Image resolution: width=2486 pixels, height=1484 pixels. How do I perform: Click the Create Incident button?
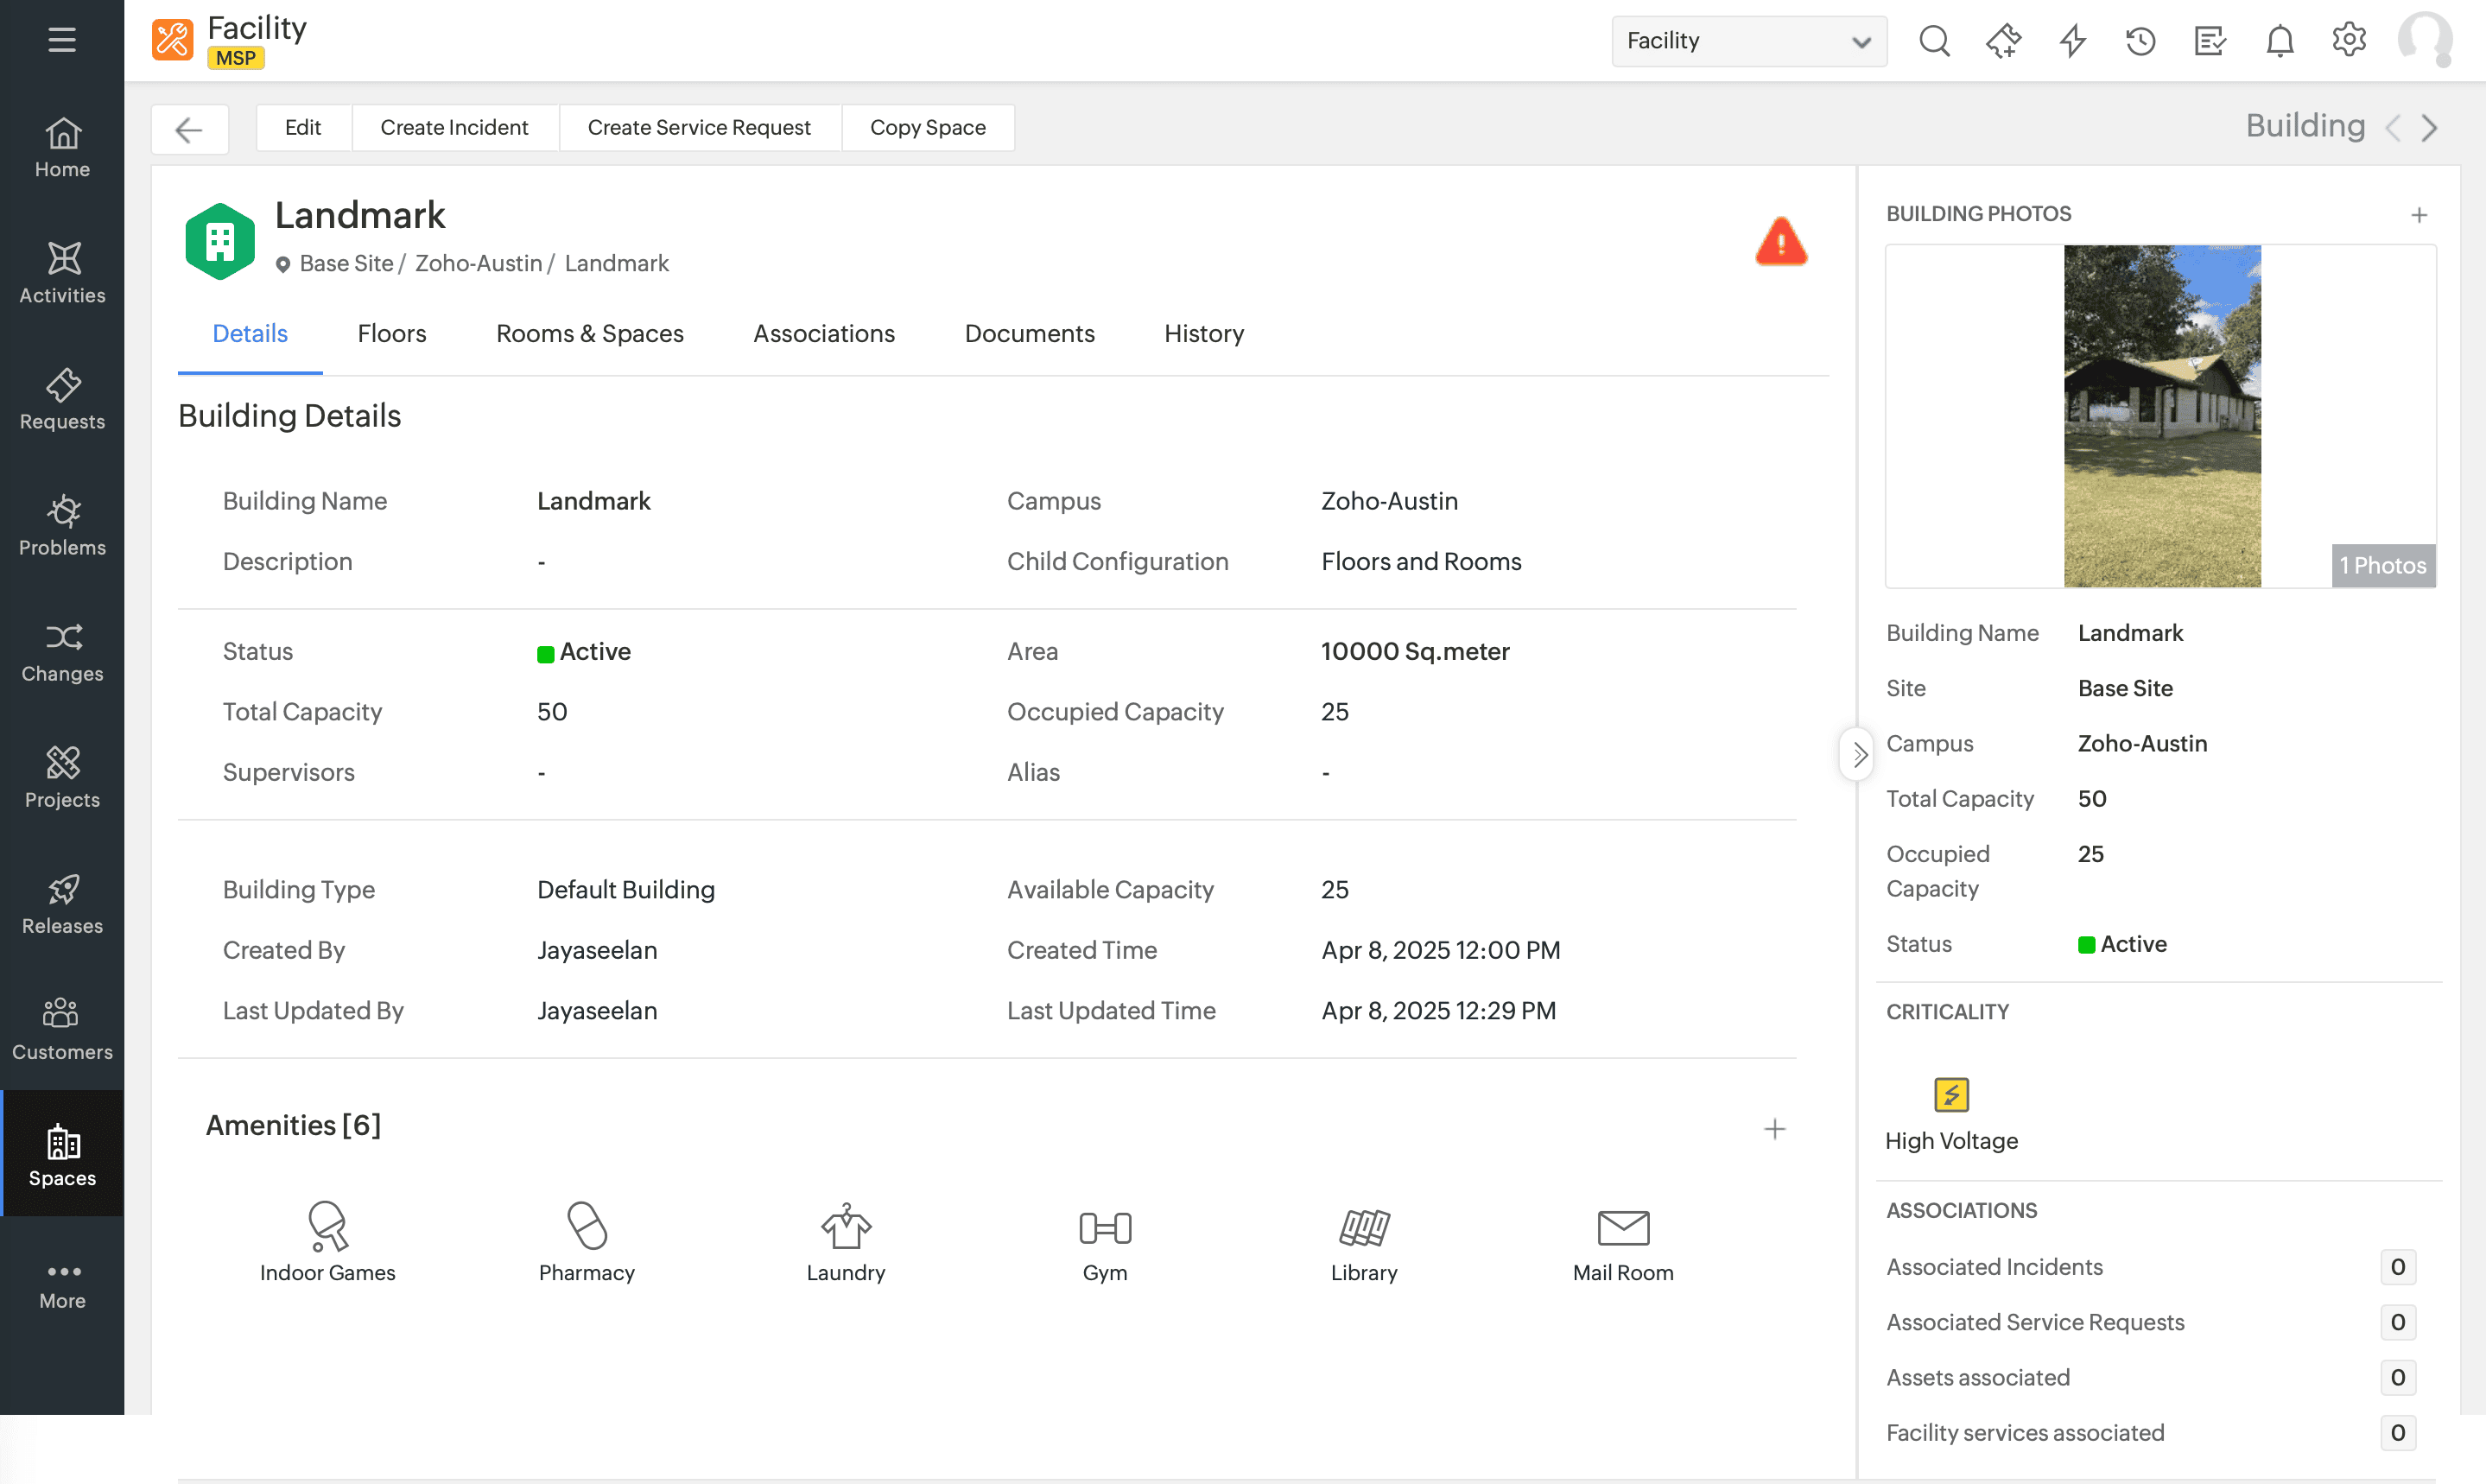pos(454,128)
